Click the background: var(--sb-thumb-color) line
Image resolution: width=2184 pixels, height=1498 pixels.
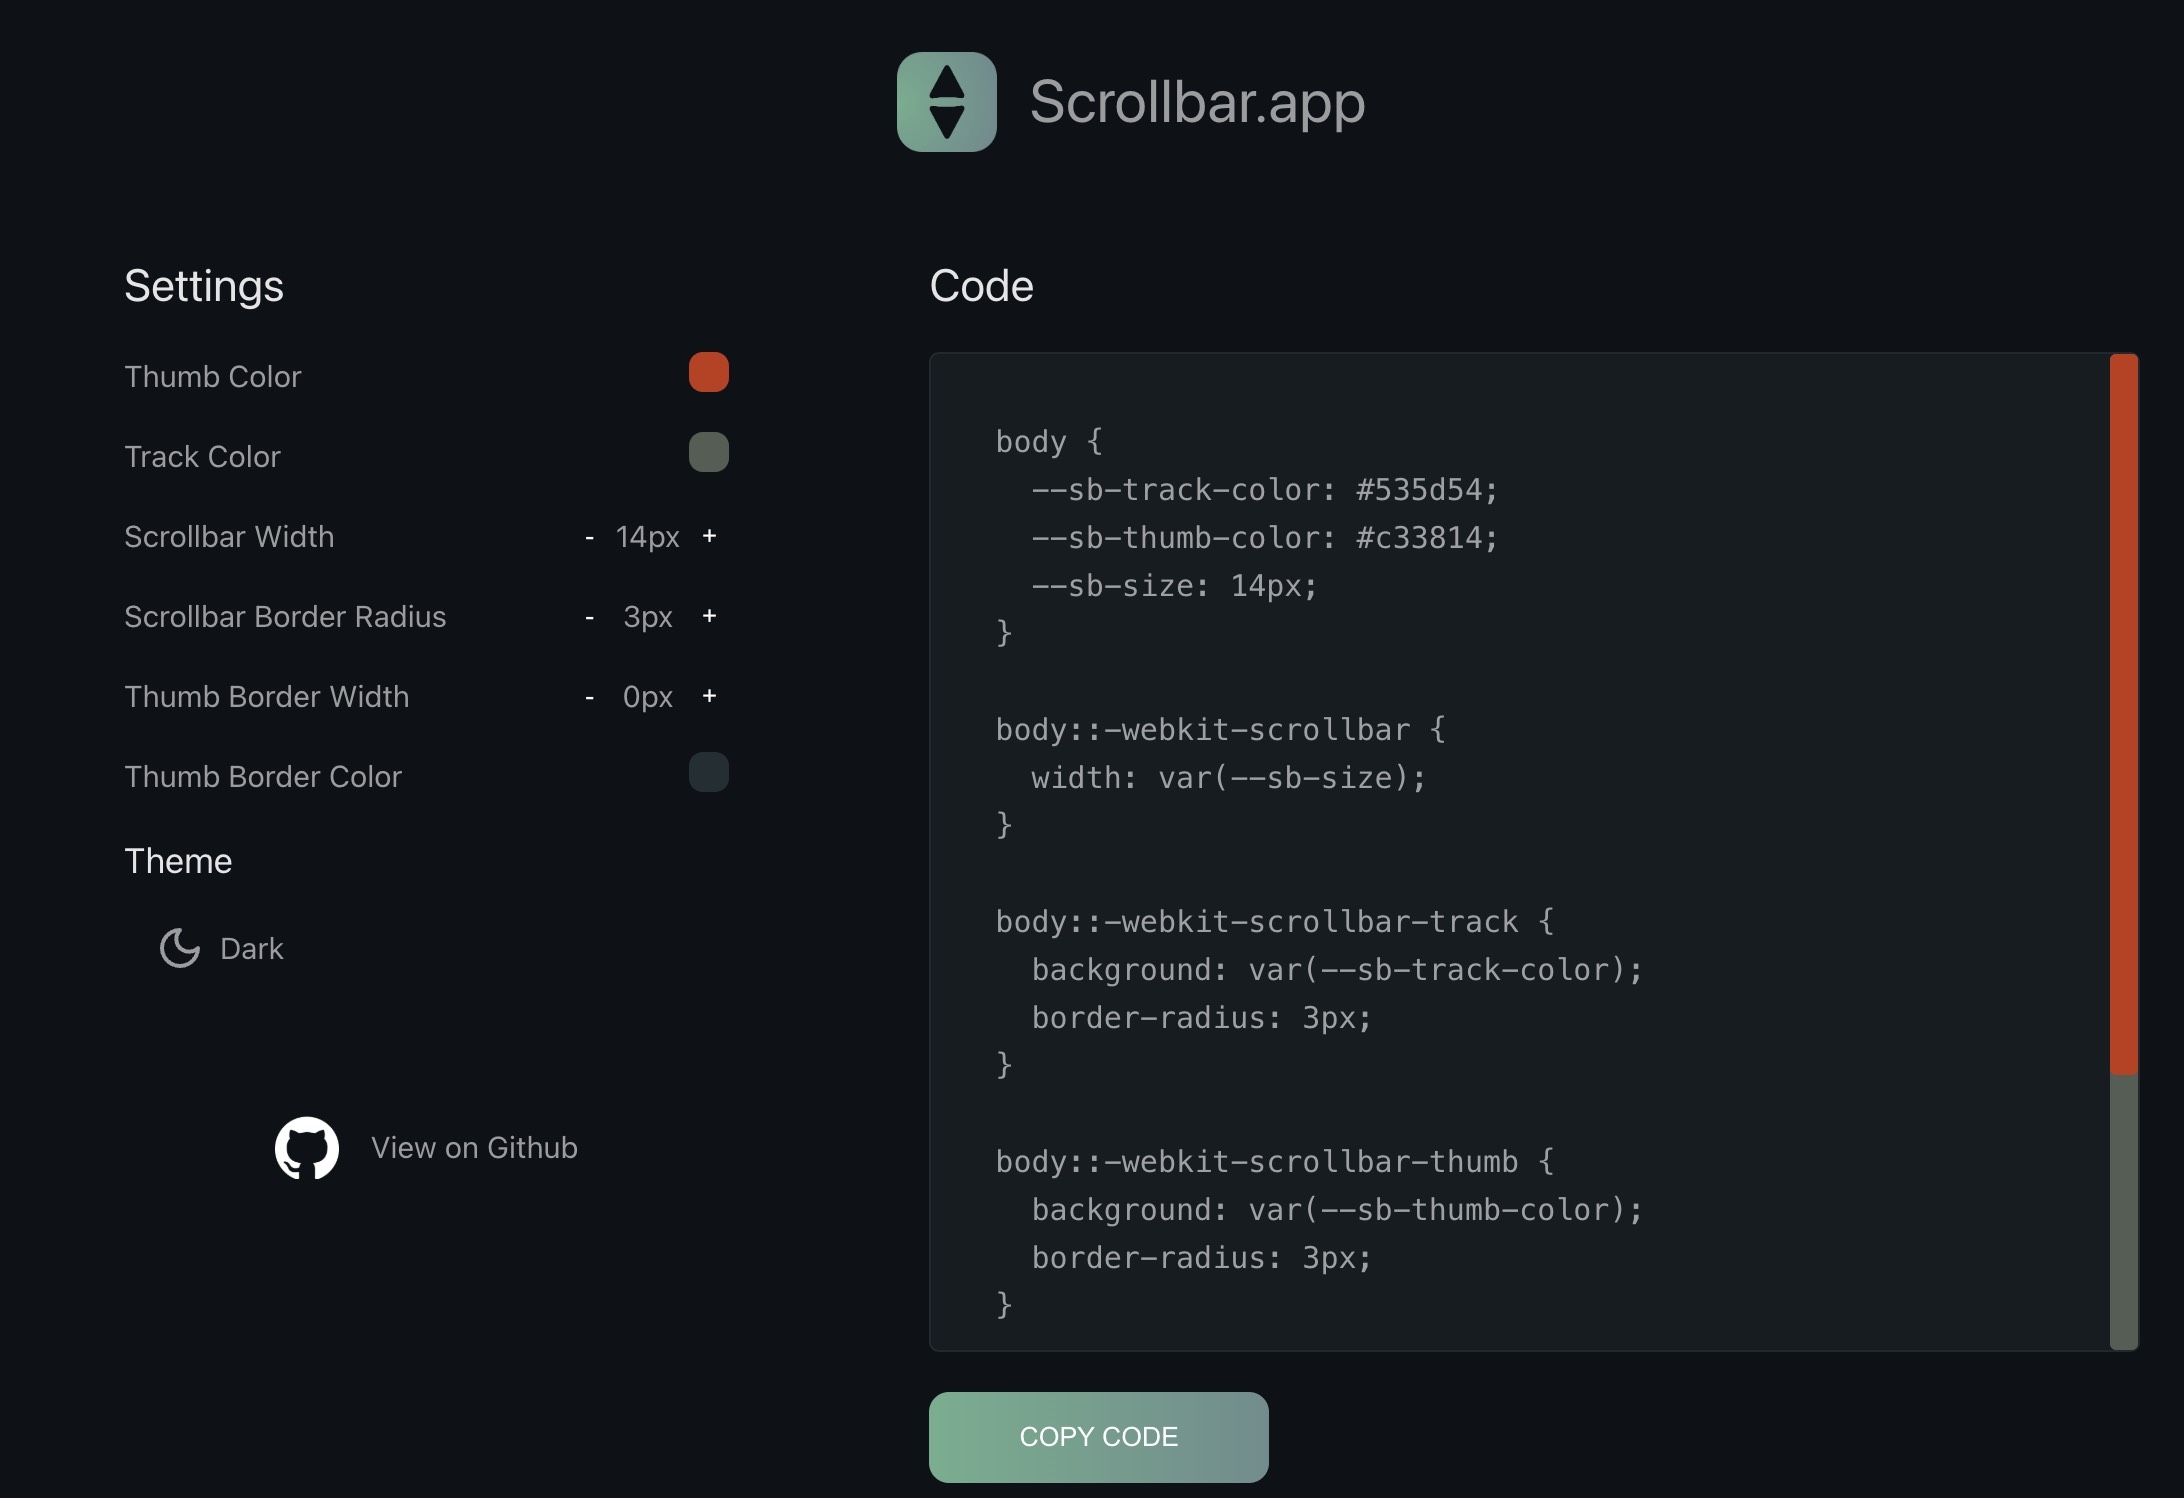pos(1337,1210)
